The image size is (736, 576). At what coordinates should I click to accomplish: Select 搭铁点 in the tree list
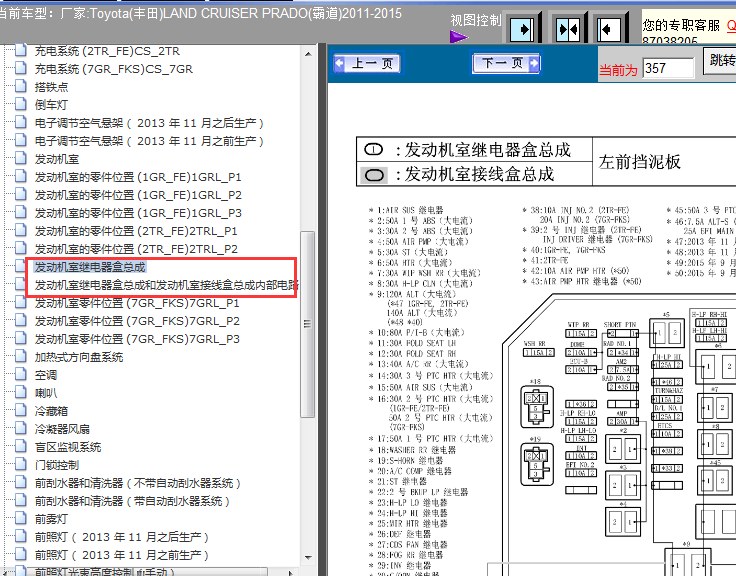tap(51, 87)
